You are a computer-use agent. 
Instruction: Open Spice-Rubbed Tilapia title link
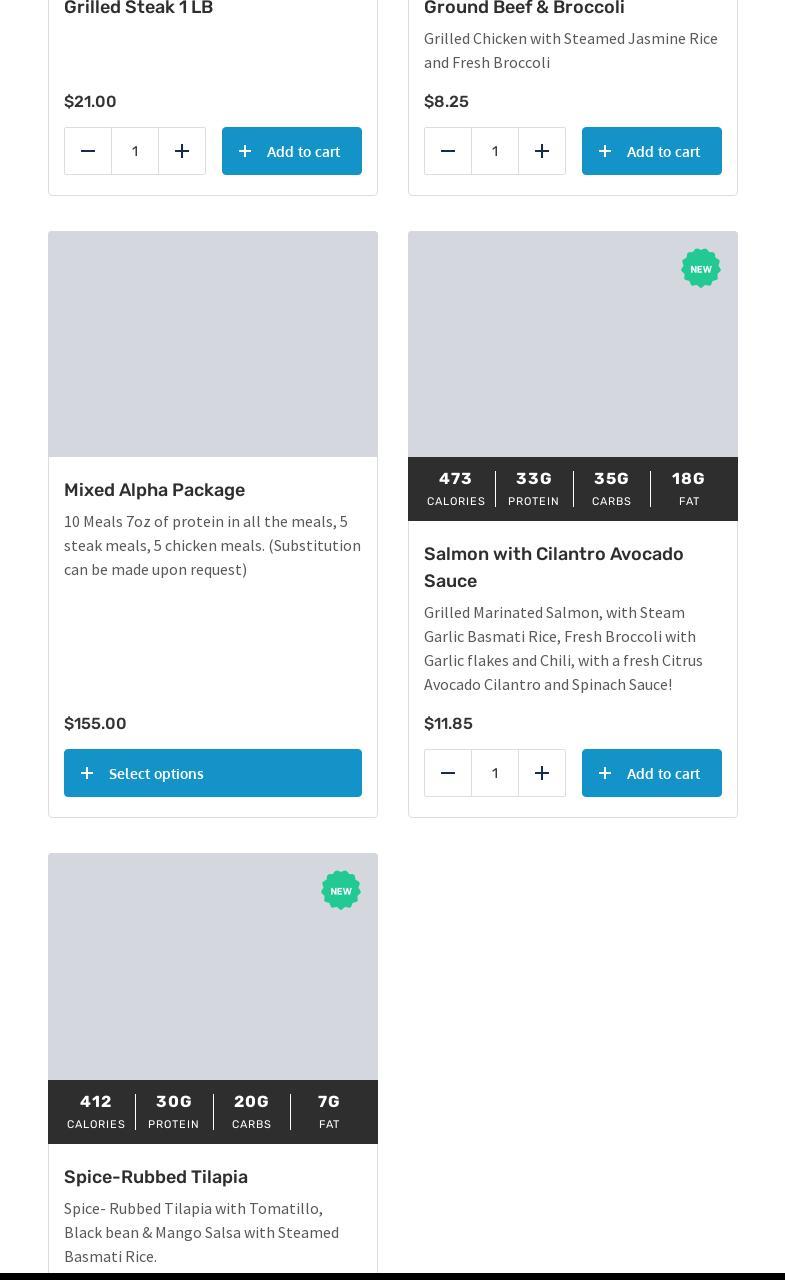tap(156, 1177)
